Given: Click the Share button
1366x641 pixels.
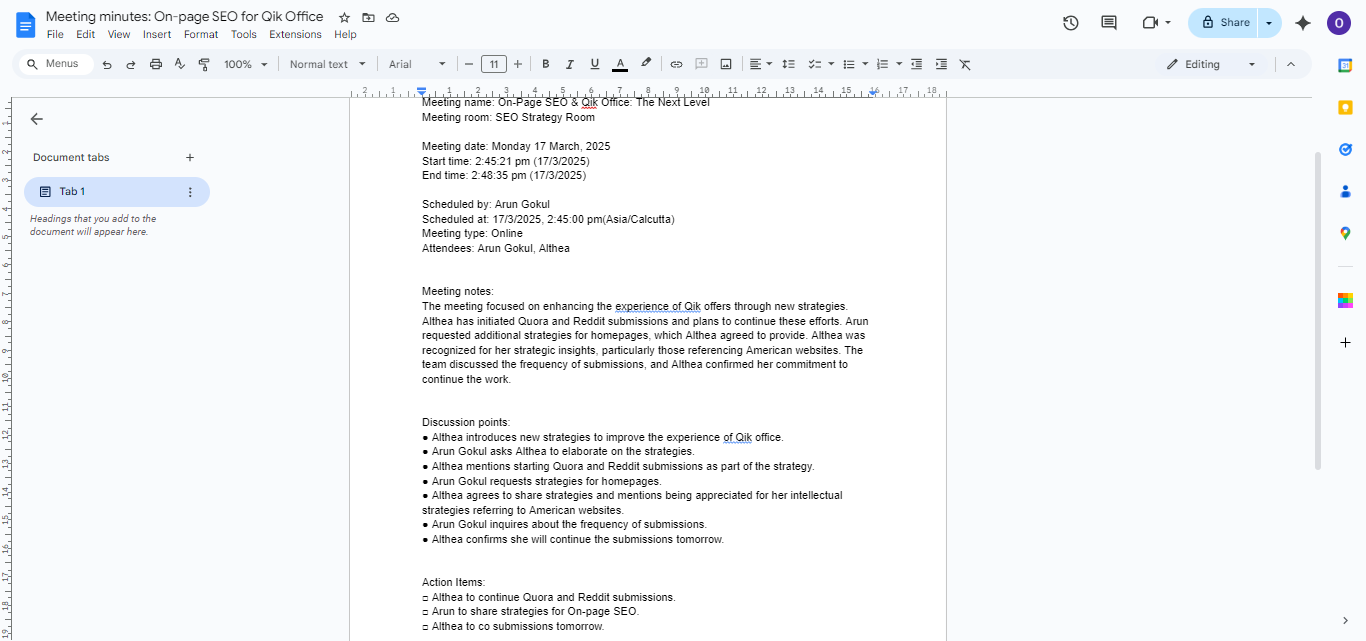Looking at the screenshot, I should [1224, 22].
